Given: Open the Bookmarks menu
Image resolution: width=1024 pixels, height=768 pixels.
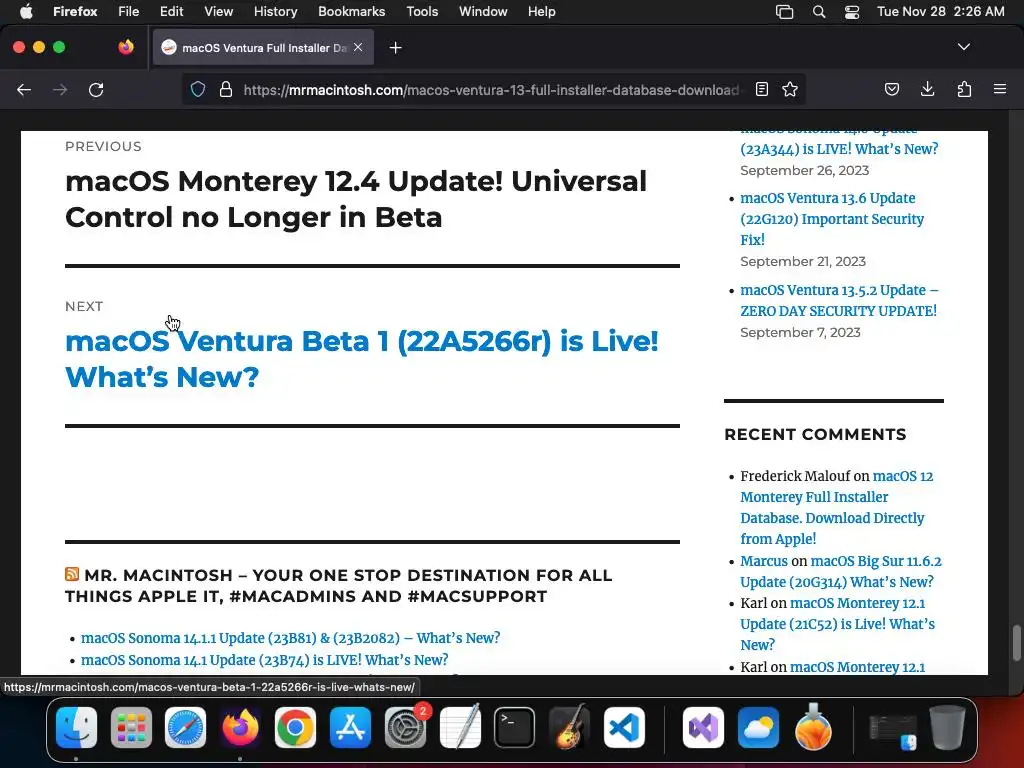Looking at the screenshot, I should coord(351,12).
